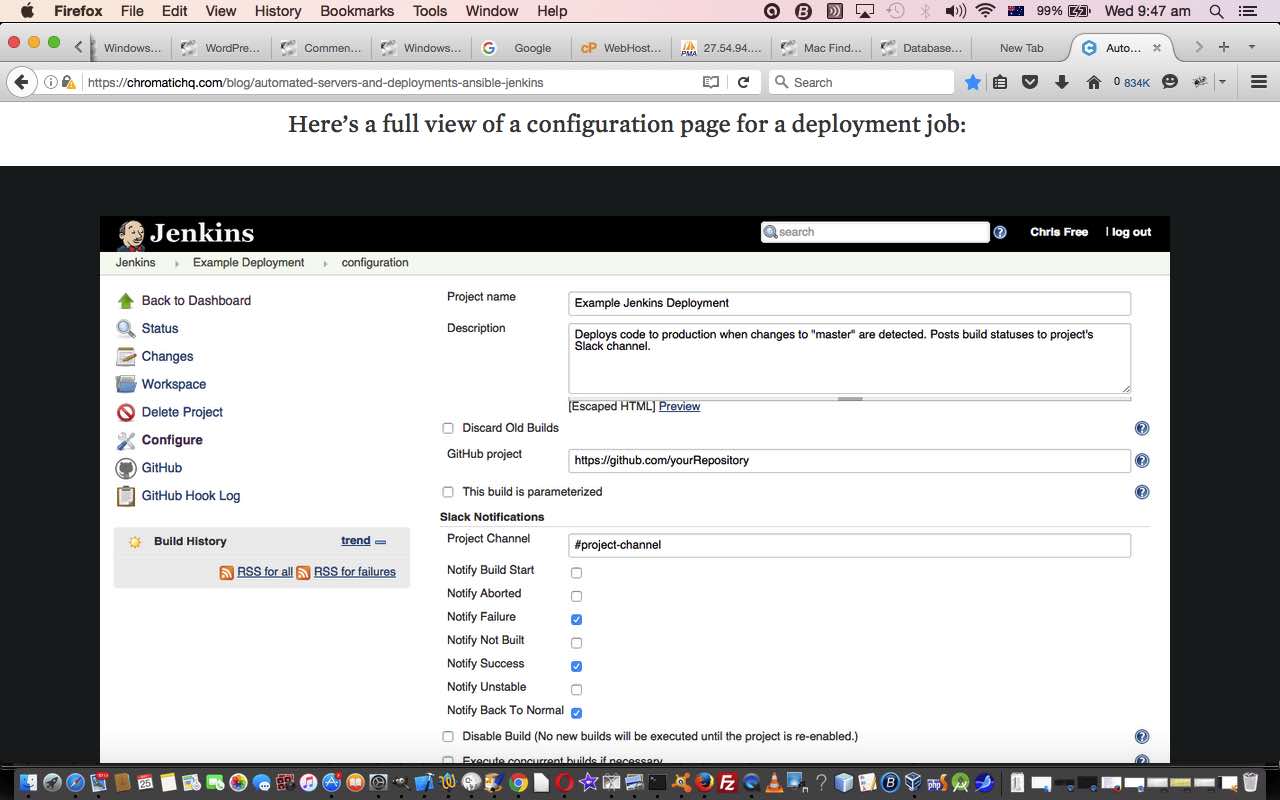
Task: Open the Tools menu
Action: coord(430,11)
